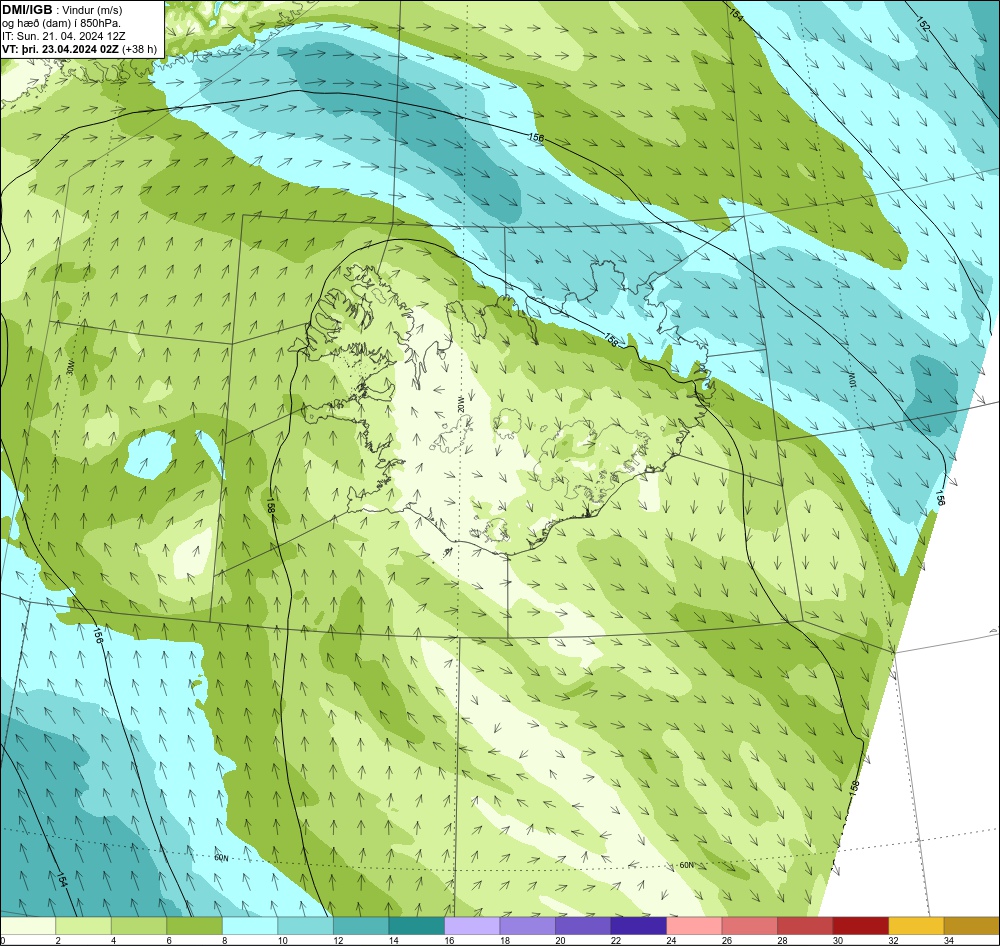Pick the darker green 6–8 m/s swatch
The image size is (1000, 946).
[x=195, y=926]
